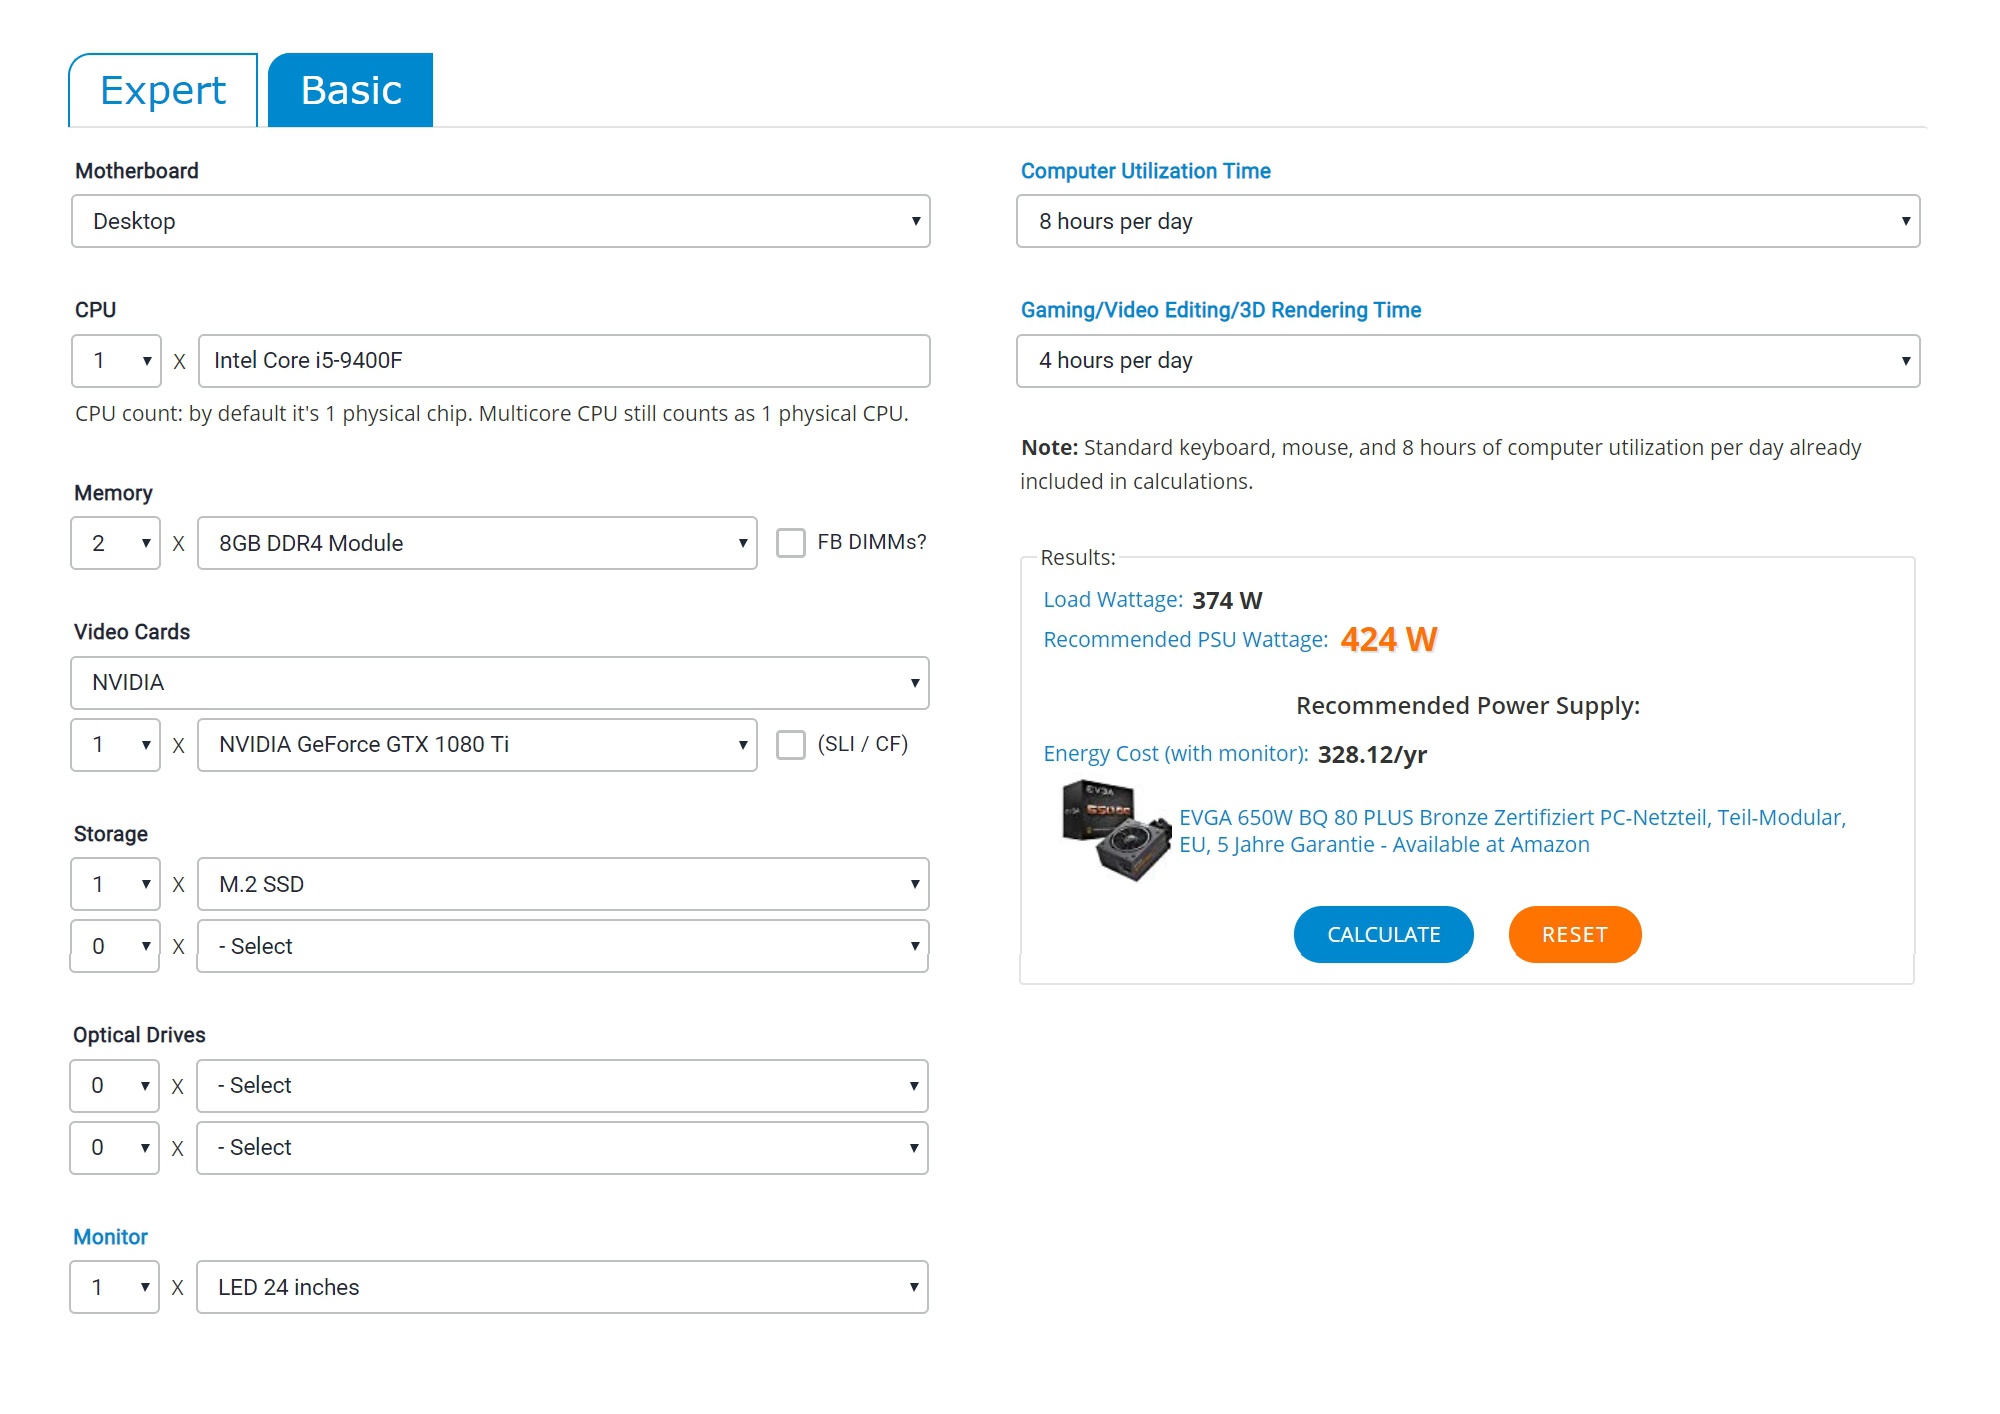Image resolution: width=2000 pixels, height=1414 pixels.
Task: Open the second optical drive quantity dropdown
Action: 115,1148
